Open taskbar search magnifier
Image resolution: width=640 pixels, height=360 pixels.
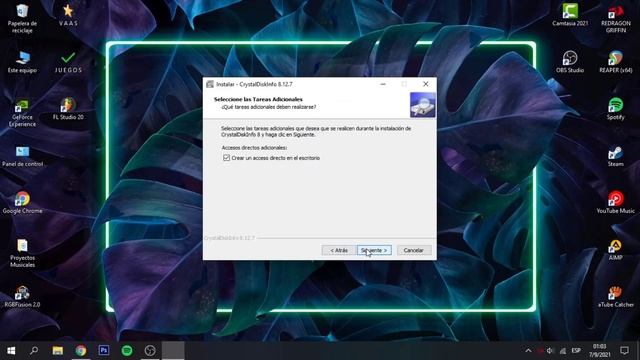pyautogui.click(x=34, y=351)
